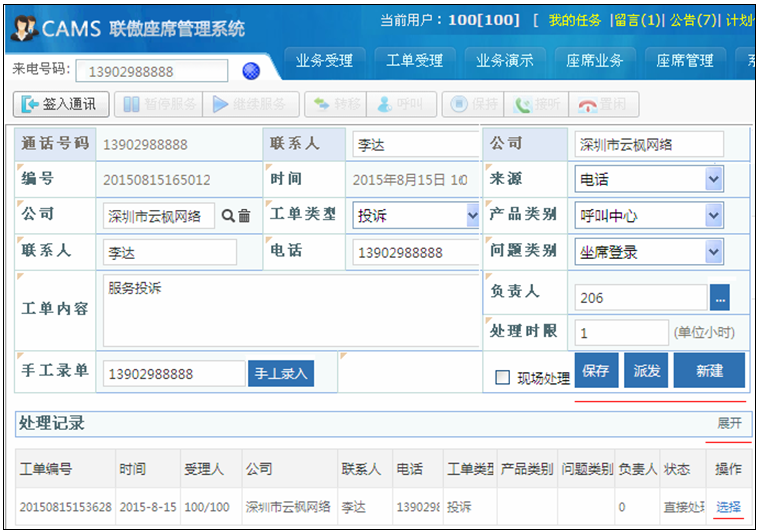The height and width of the screenshot is (532, 758).
Task: Open the 来源 dropdown showing 电话
Action: pyautogui.click(x=713, y=180)
